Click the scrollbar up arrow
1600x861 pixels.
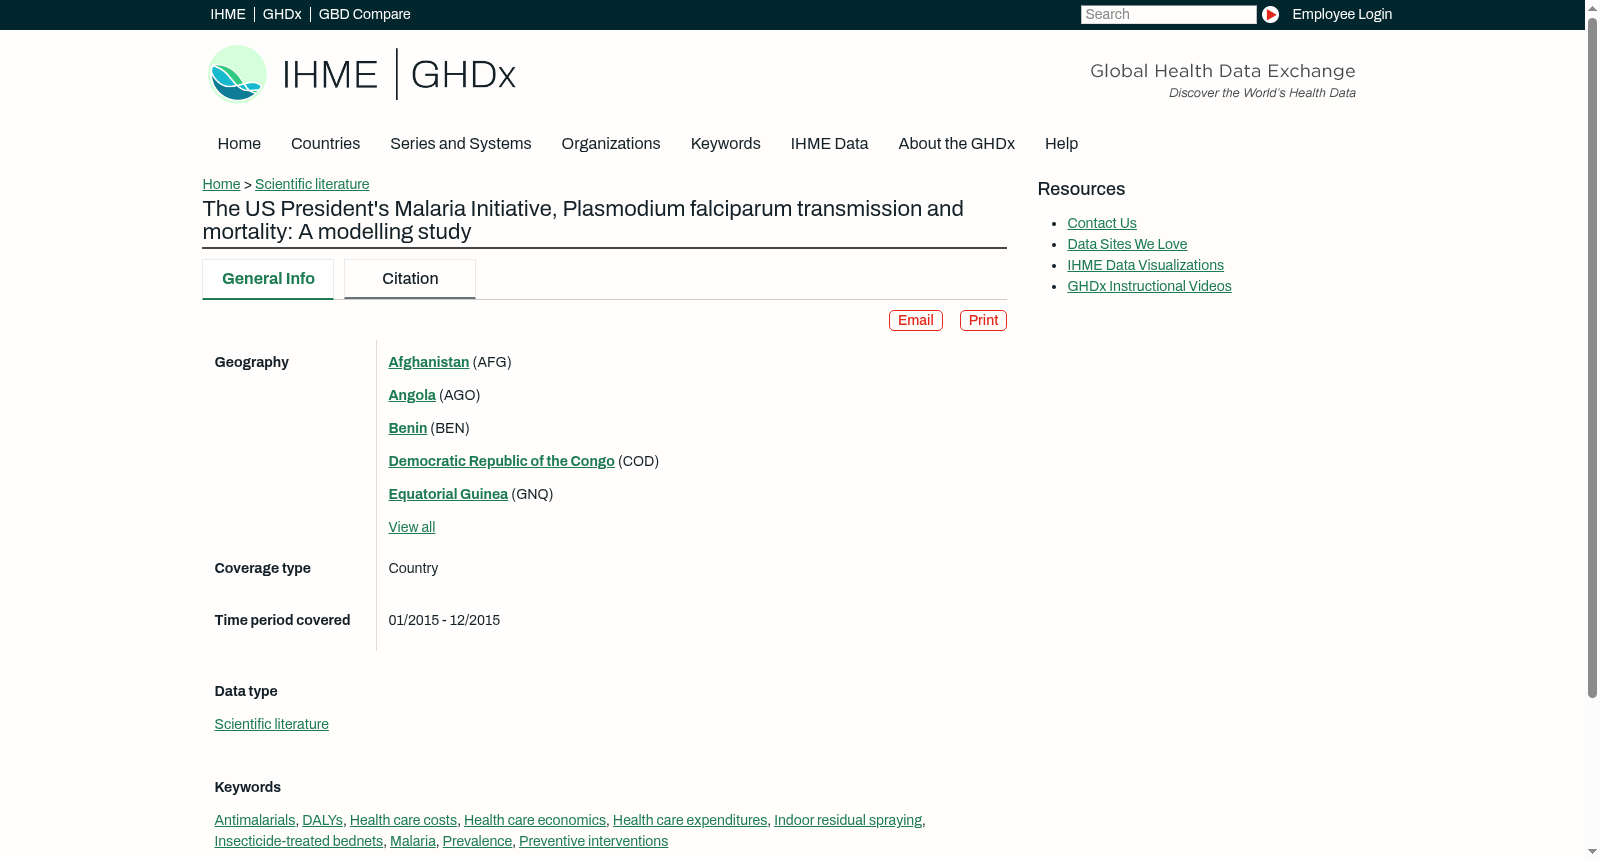1593,8
